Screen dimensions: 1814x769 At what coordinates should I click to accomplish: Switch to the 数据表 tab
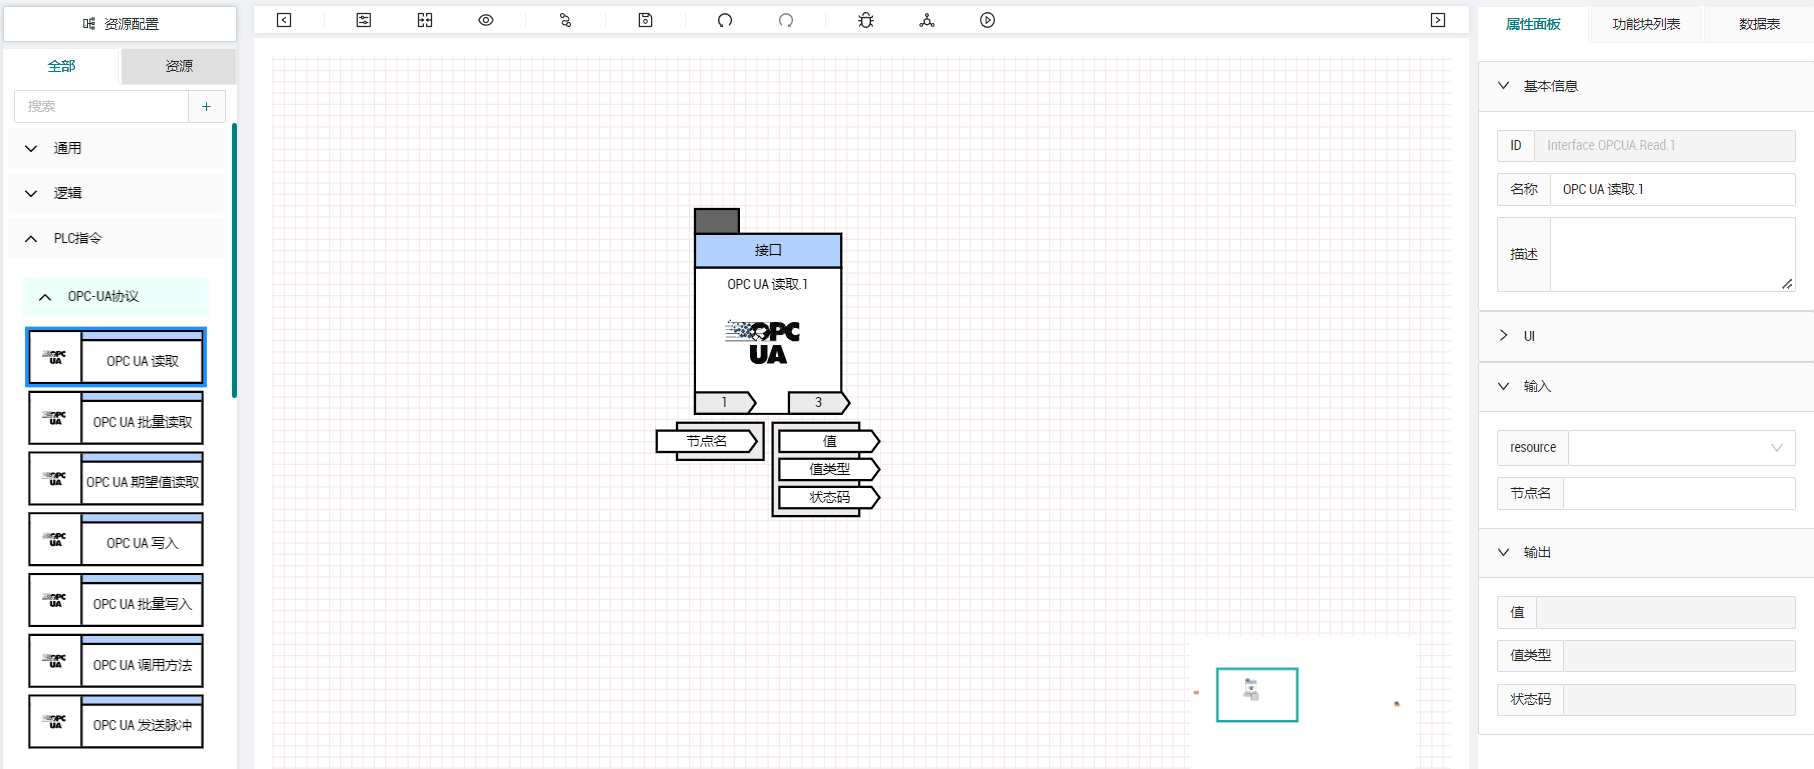(x=1759, y=24)
